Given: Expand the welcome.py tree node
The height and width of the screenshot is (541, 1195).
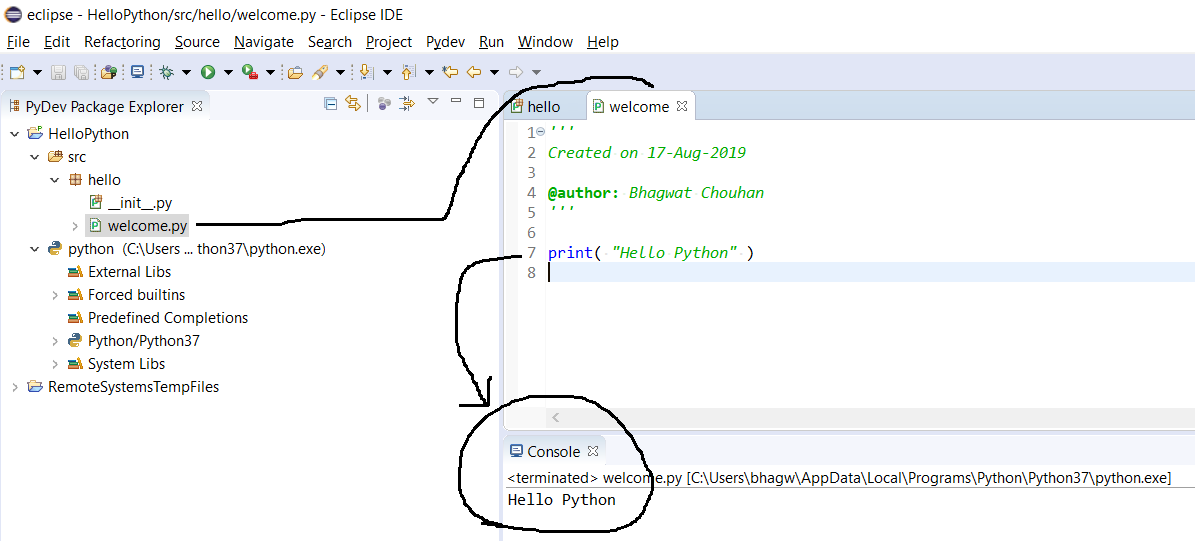Looking at the screenshot, I should click(75, 226).
